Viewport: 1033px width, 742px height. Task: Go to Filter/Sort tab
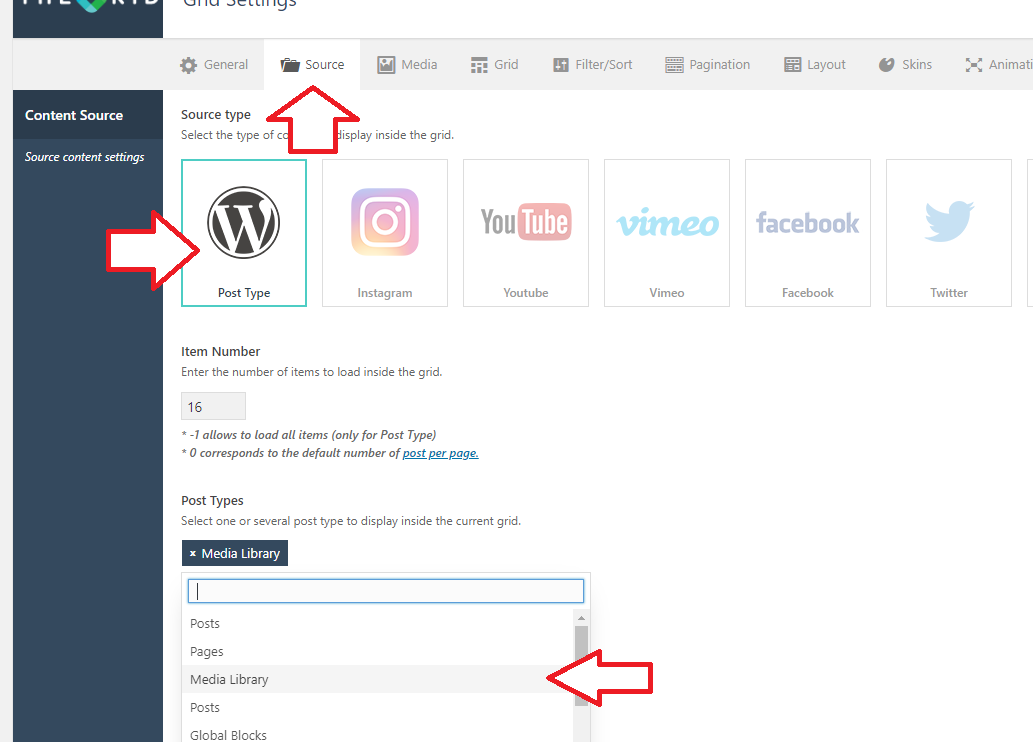pyautogui.click(x=592, y=65)
